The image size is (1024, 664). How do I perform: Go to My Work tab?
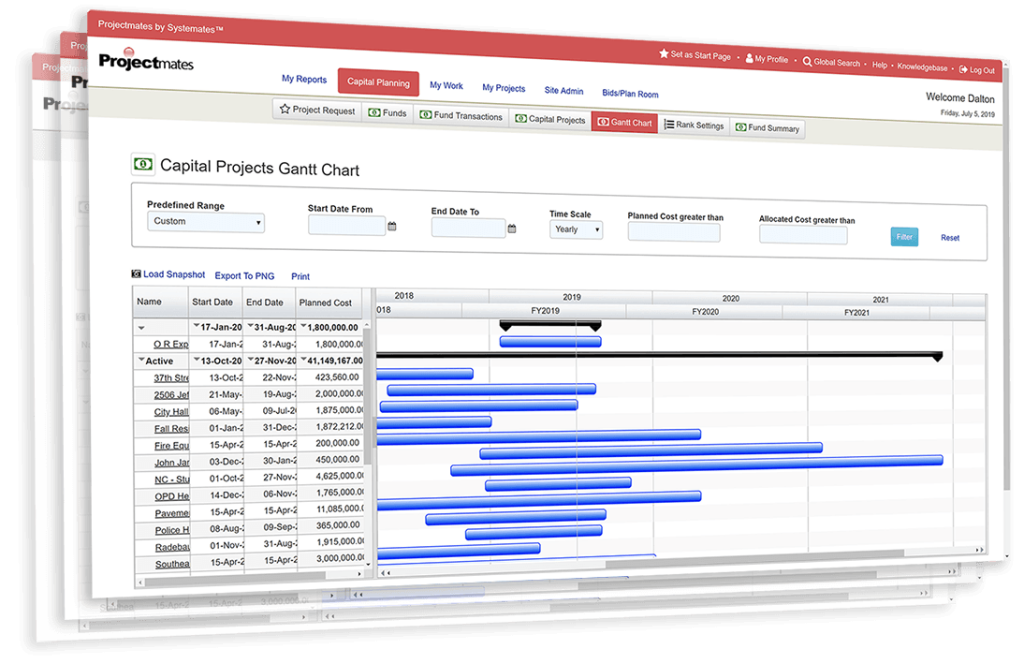click(446, 86)
